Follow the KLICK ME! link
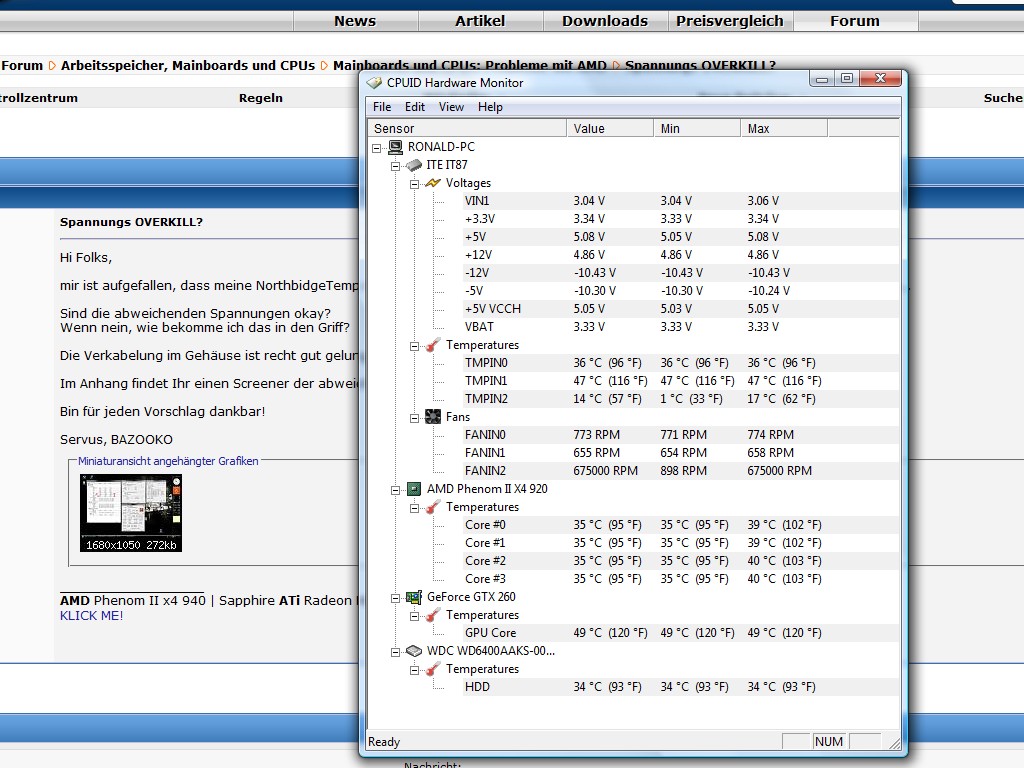Image resolution: width=1024 pixels, height=768 pixels. tap(91, 616)
